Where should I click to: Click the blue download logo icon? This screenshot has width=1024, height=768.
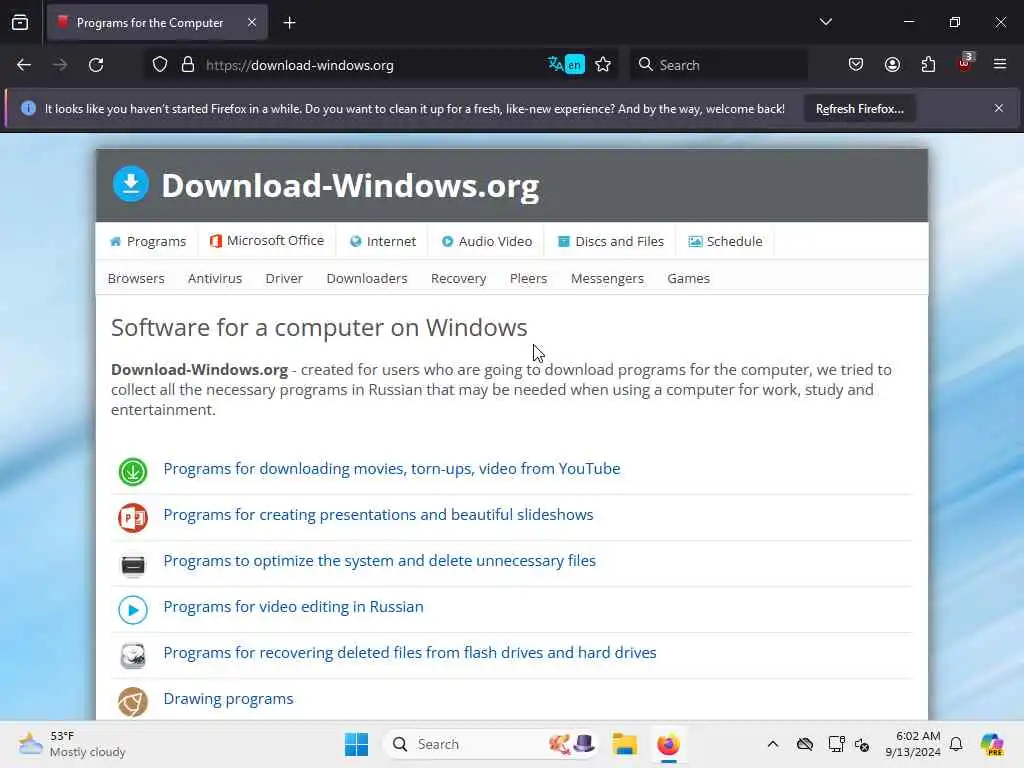(131, 184)
